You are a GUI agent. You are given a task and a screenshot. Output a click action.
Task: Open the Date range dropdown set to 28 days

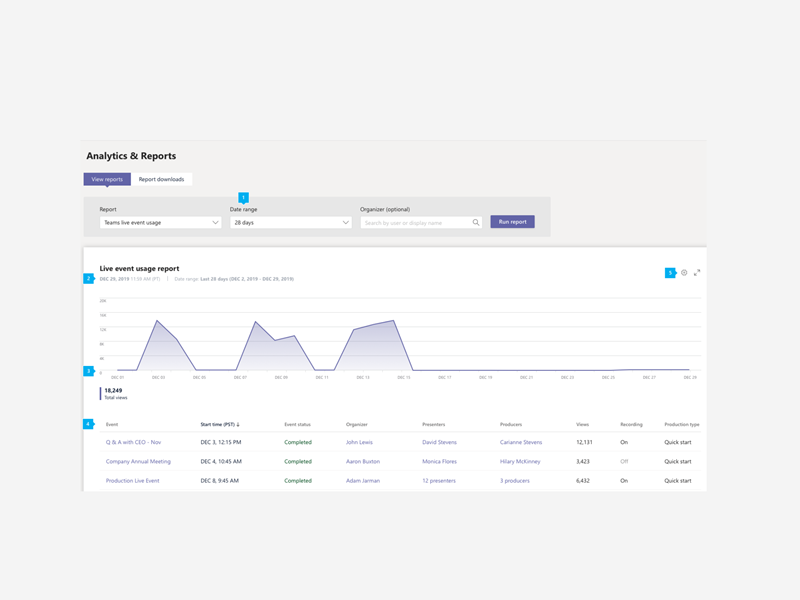tap(290, 223)
